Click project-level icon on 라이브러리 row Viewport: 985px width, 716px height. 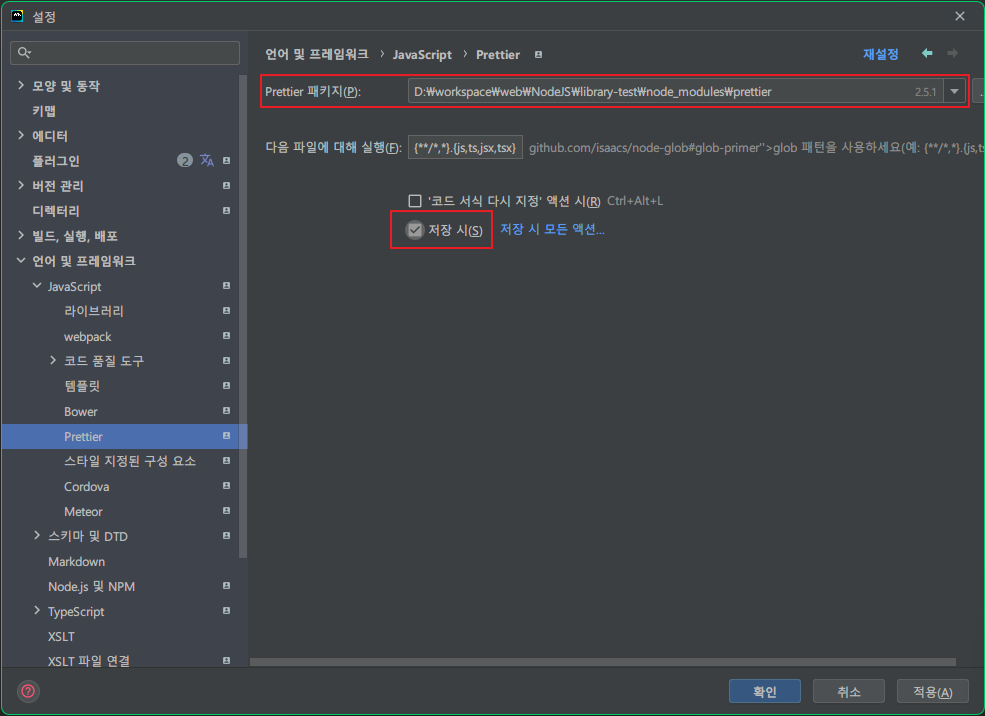(x=226, y=311)
